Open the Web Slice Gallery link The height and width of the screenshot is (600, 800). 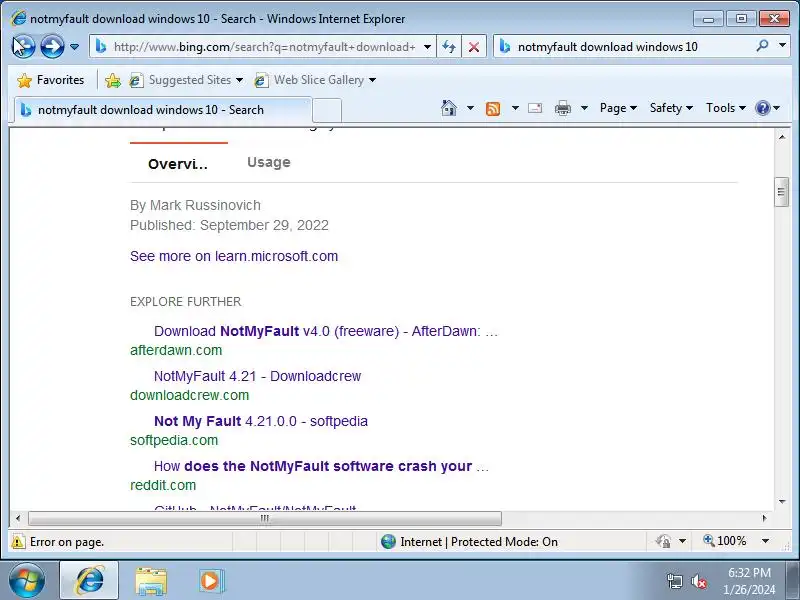point(315,80)
